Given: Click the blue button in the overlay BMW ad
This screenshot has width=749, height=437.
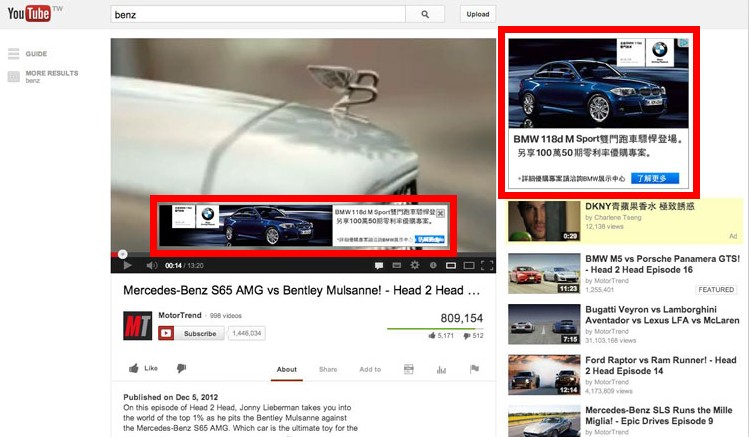Looking at the screenshot, I should click(x=430, y=239).
